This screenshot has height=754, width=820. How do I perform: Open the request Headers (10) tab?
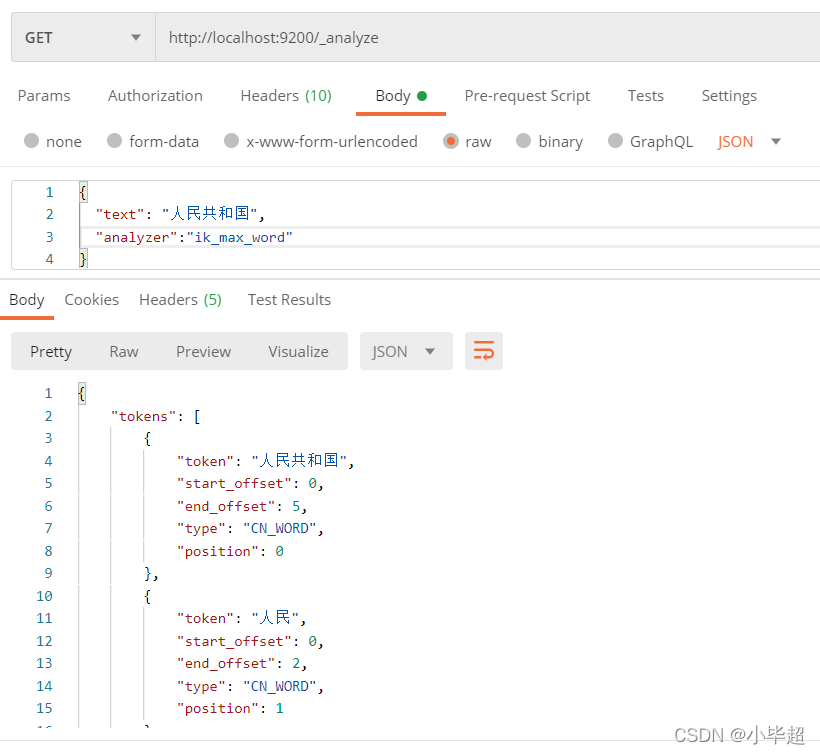(286, 96)
